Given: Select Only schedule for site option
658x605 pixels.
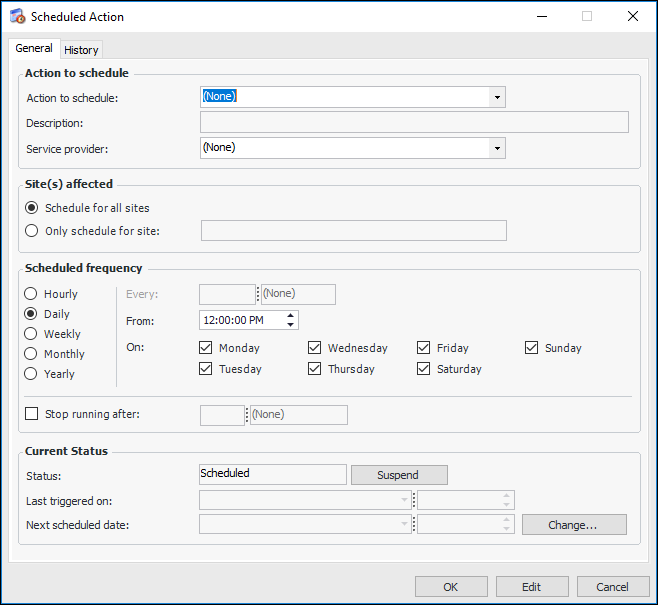Looking at the screenshot, I should point(32,231).
